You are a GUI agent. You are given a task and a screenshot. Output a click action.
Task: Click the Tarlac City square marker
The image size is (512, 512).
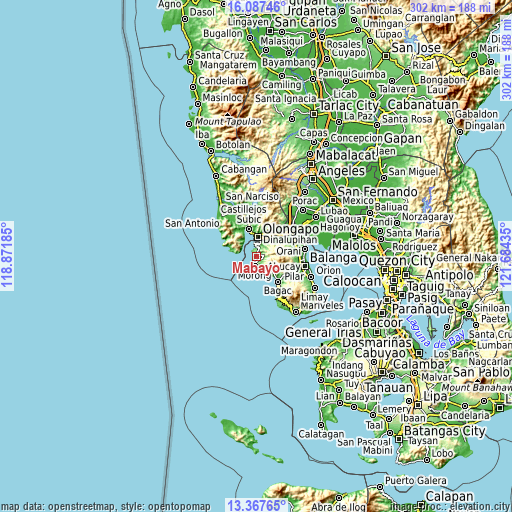tap(314, 114)
